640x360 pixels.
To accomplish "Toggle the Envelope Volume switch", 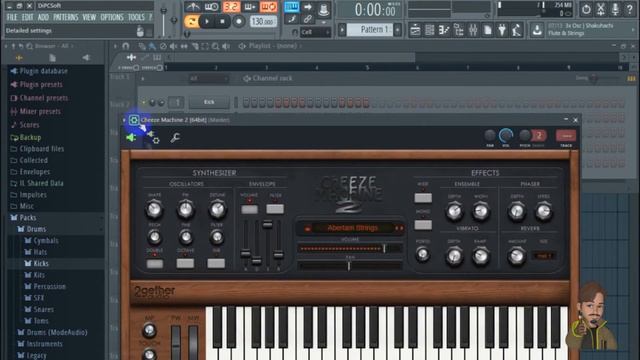I will tap(249, 209).
